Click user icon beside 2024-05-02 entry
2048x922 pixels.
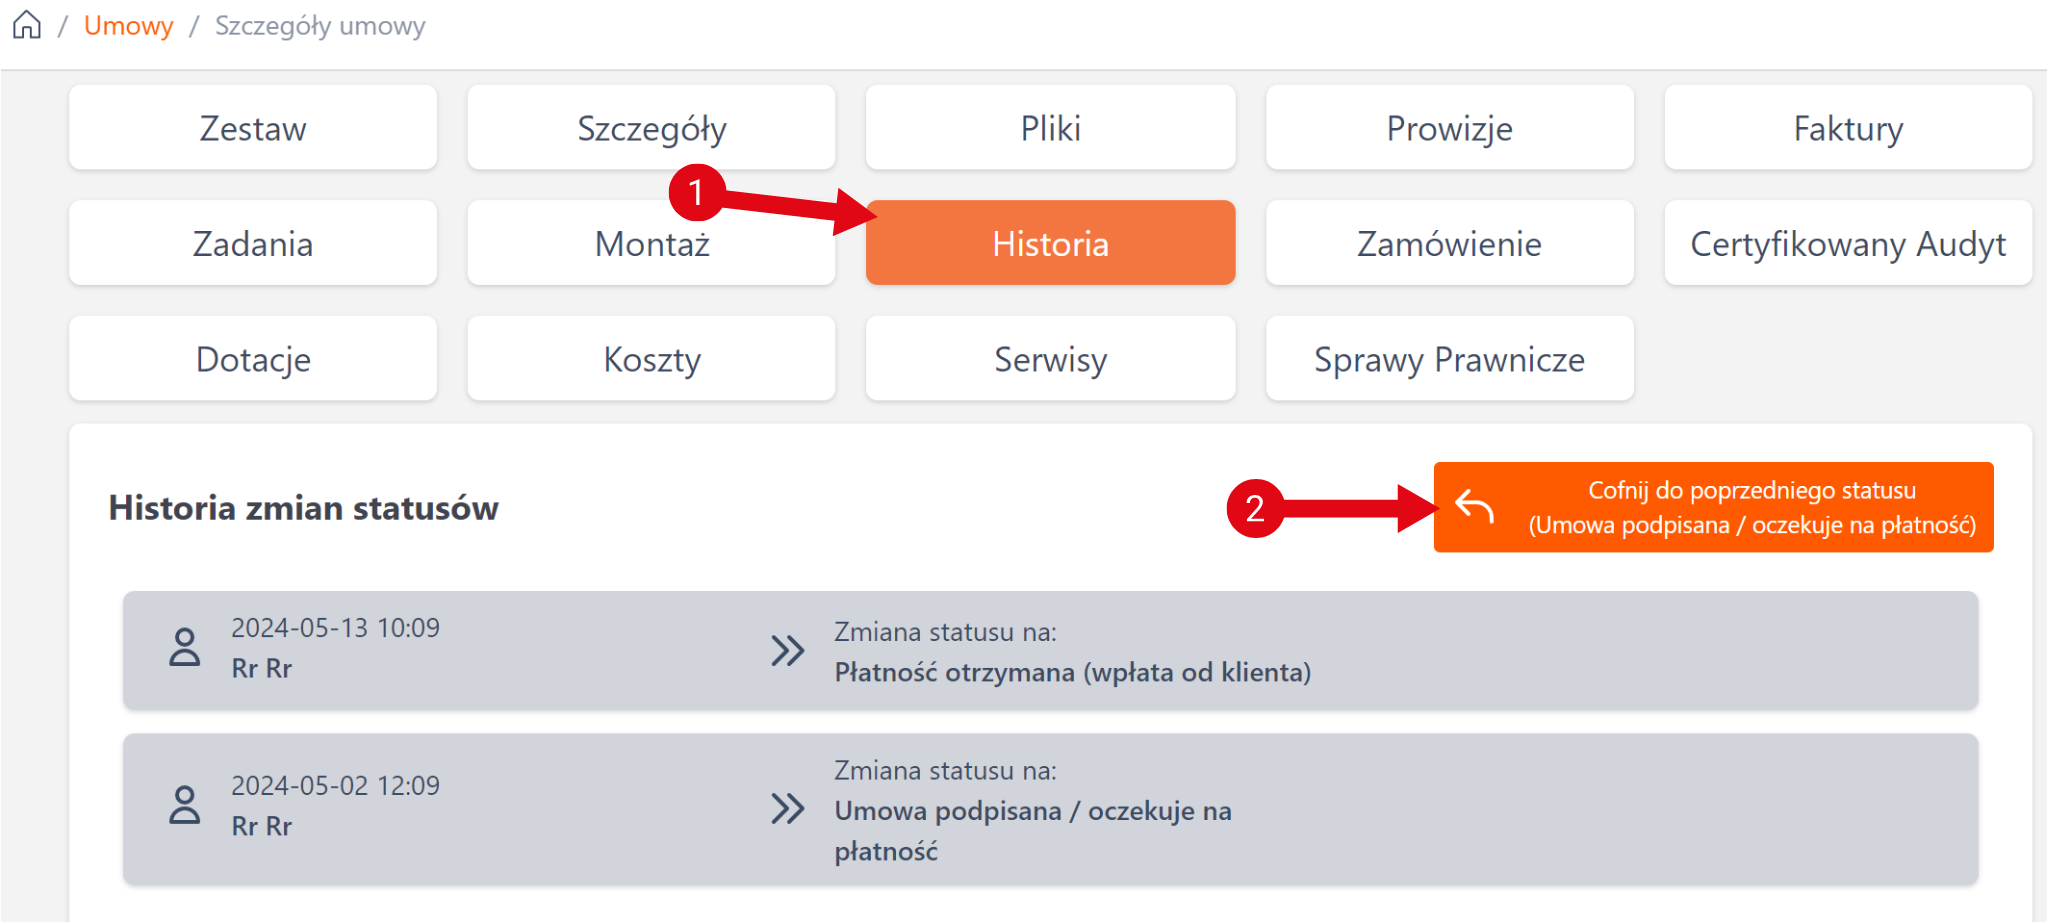(x=185, y=806)
